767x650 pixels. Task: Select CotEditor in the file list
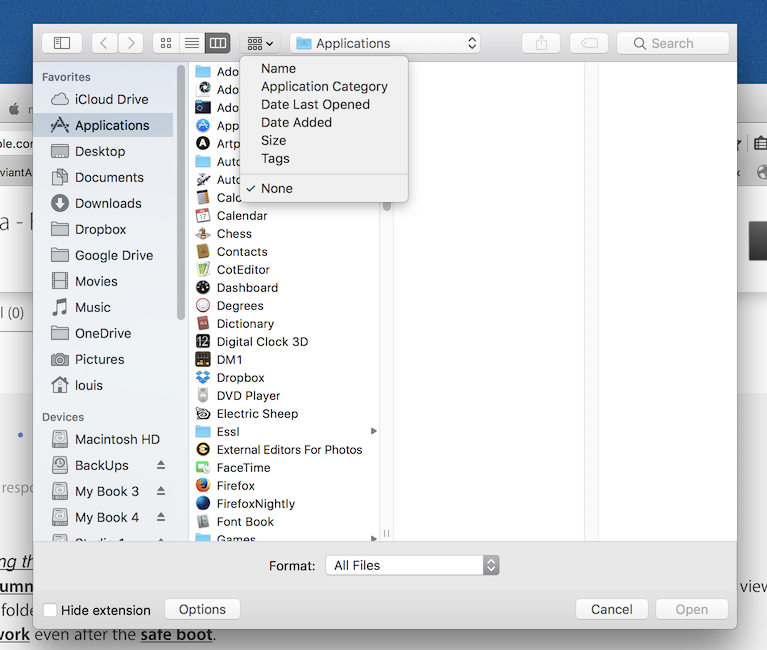click(x=286, y=269)
